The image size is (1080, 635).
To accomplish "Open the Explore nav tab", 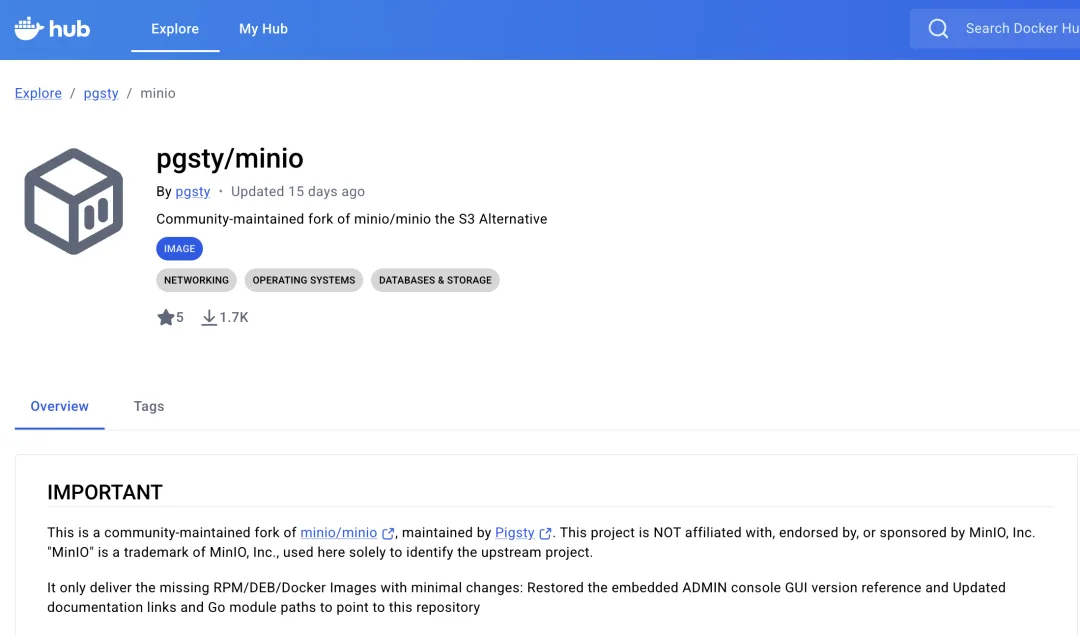I will point(175,29).
